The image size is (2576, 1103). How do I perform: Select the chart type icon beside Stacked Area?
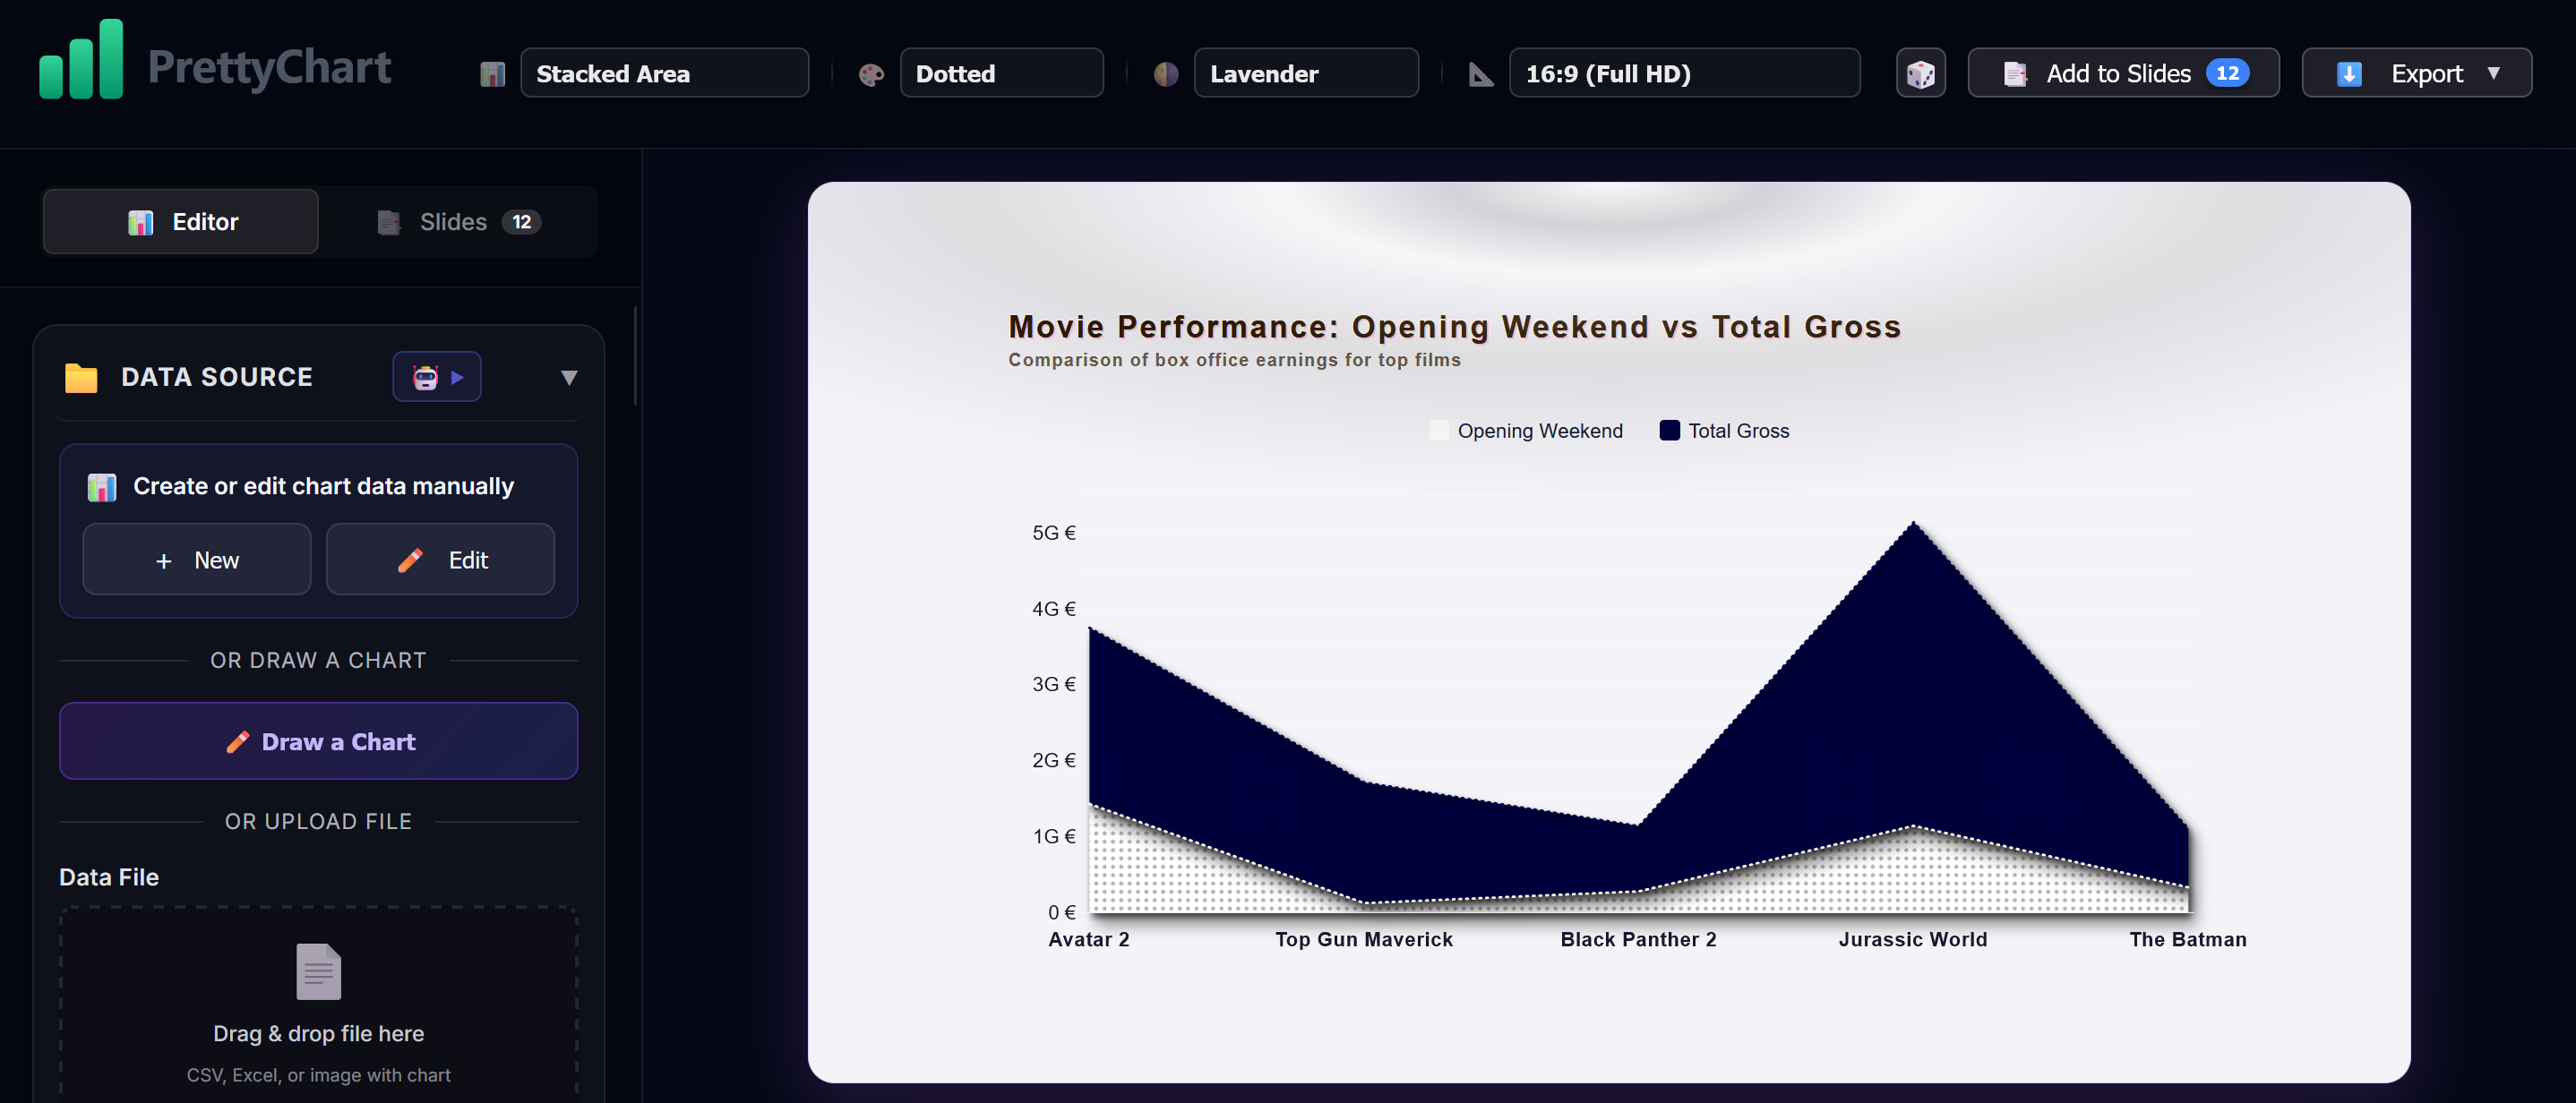[492, 73]
